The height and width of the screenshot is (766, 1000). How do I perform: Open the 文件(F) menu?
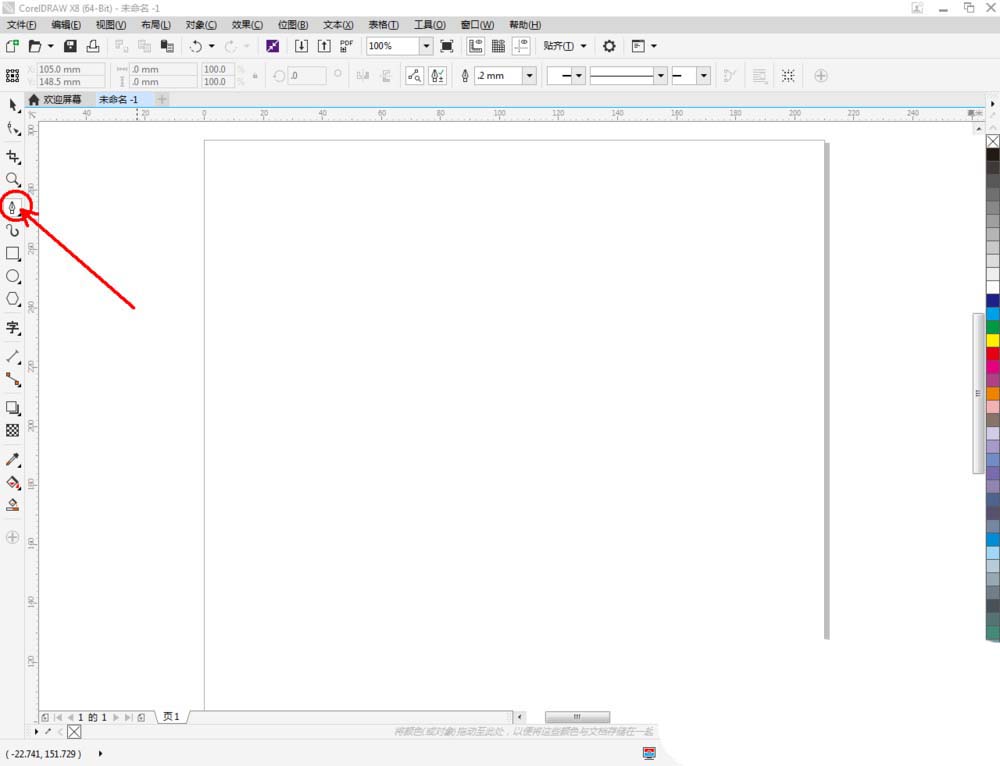pyautogui.click(x=21, y=24)
